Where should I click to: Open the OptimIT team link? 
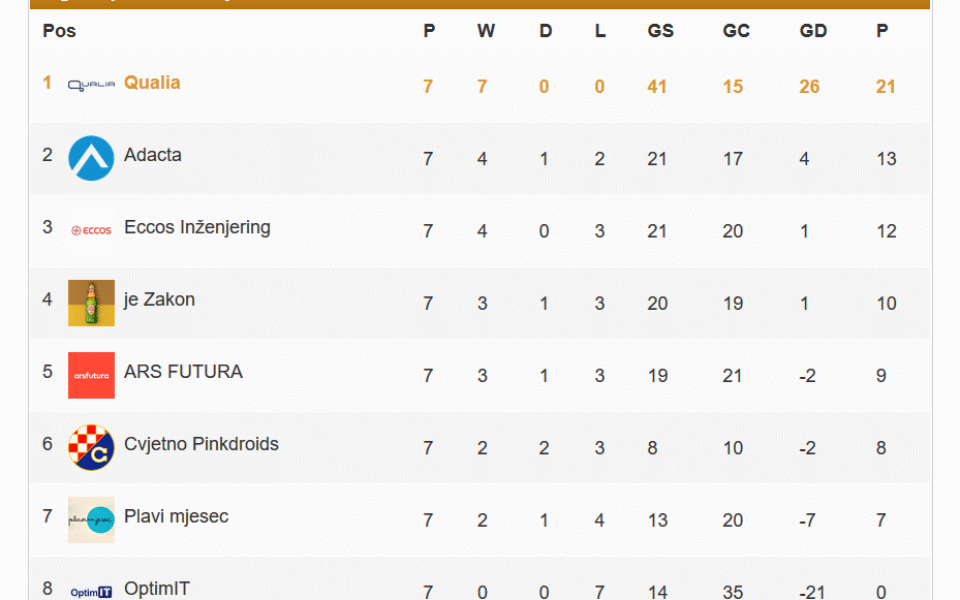pos(157,589)
